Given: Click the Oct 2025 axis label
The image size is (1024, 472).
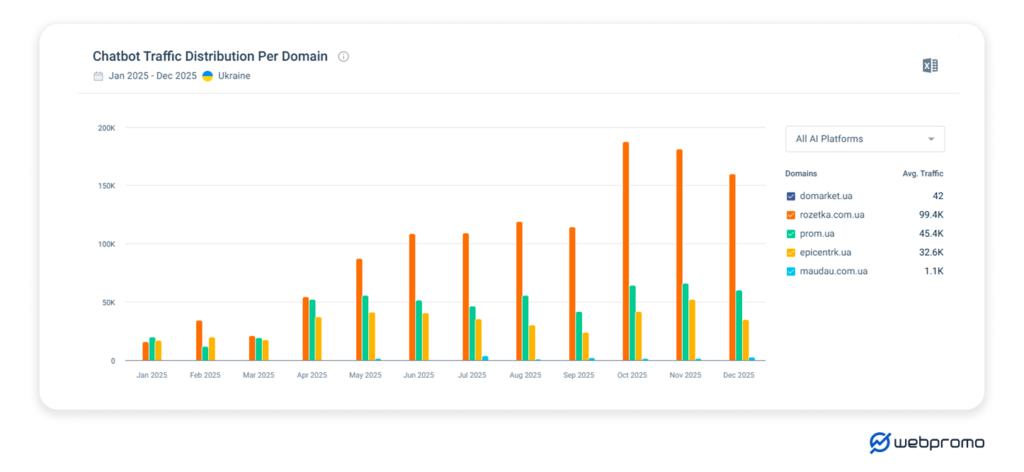Looking at the screenshot, I should coord(632,375).
